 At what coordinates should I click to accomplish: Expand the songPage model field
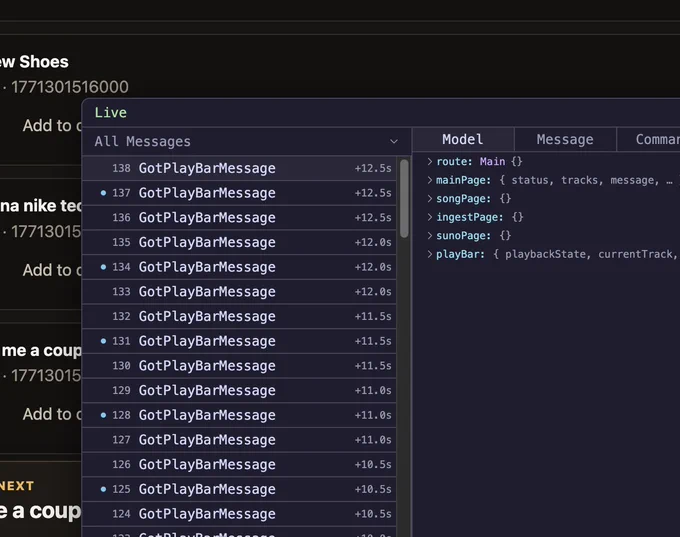pyautogui.click(x=429, y=199)
